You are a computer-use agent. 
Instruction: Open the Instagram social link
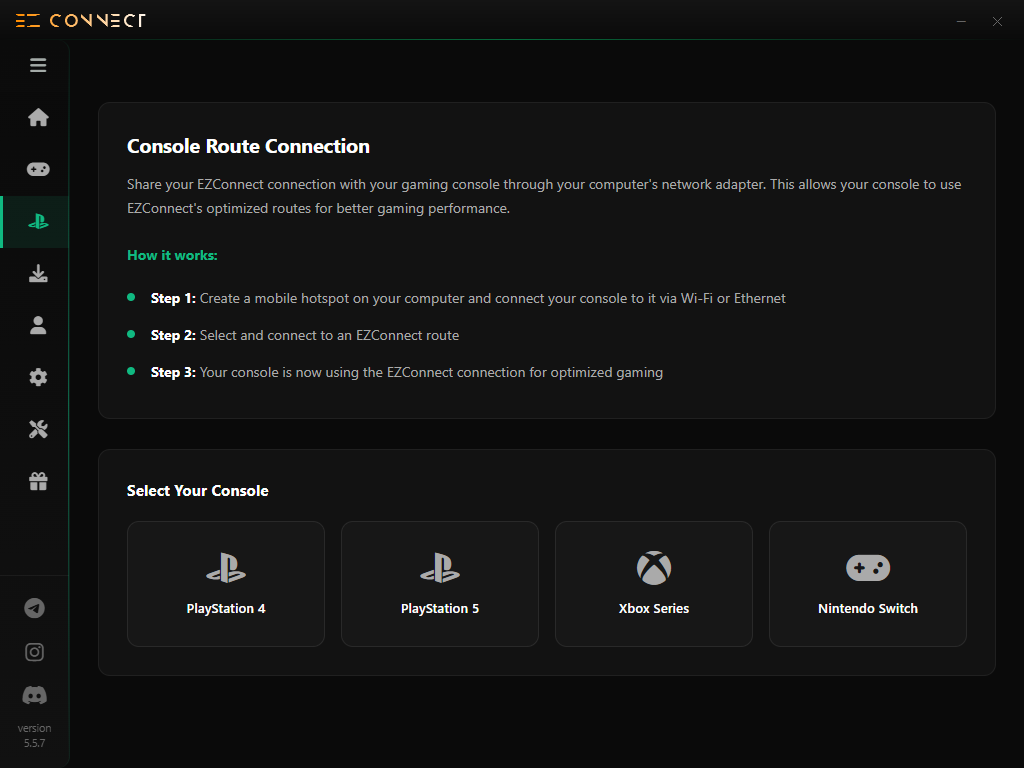(35, 652)
